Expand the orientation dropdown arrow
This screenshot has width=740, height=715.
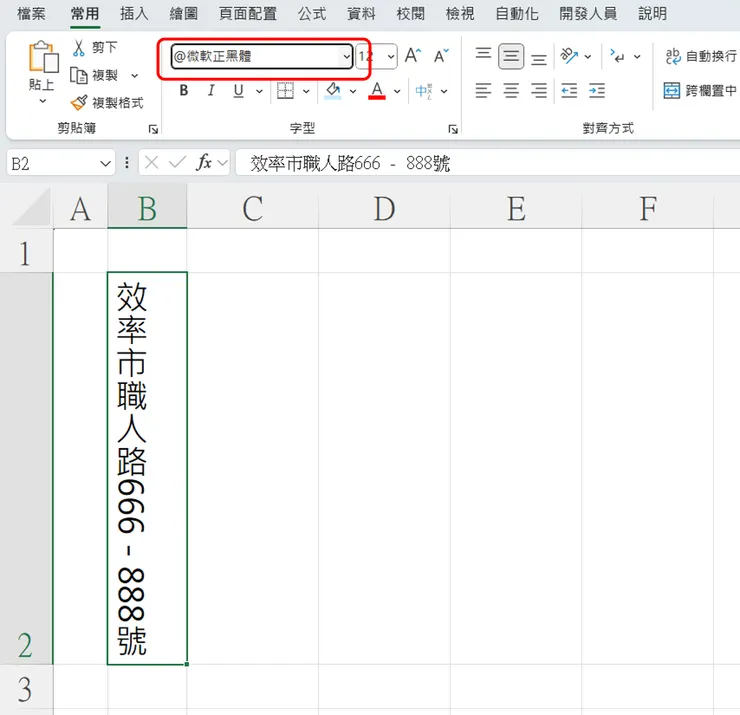pyautogui.click(x=588, y=57)
